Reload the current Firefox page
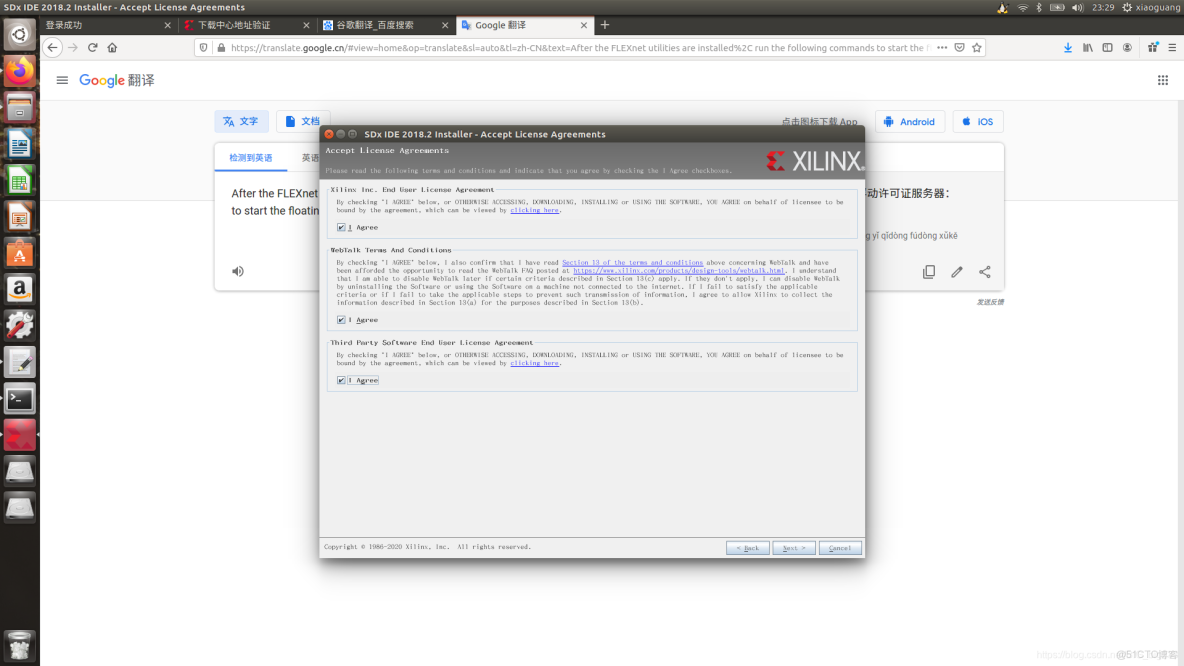The image size is (1184, 666). click(x=92, y=48)
